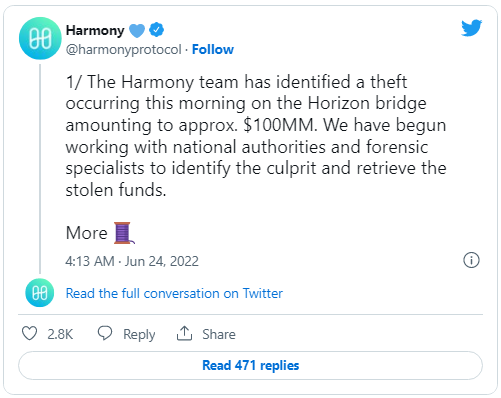Open the @harmonyprotocol handle
Image resolution: width=501 pixels, height=398 pixels.
point(124,50)
